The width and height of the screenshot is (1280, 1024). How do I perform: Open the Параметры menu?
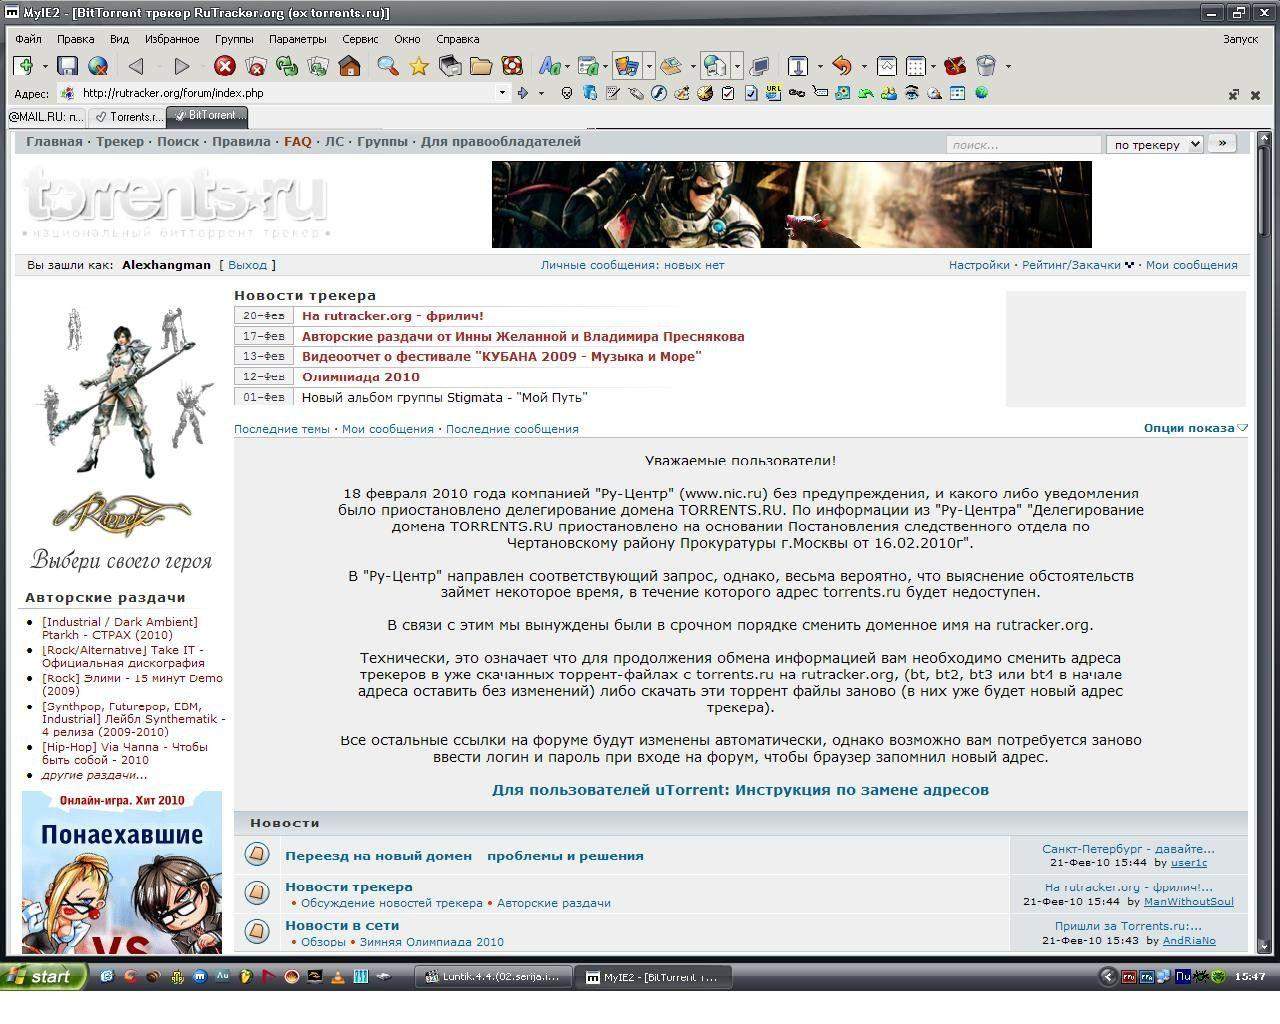[x=297, y=39]
